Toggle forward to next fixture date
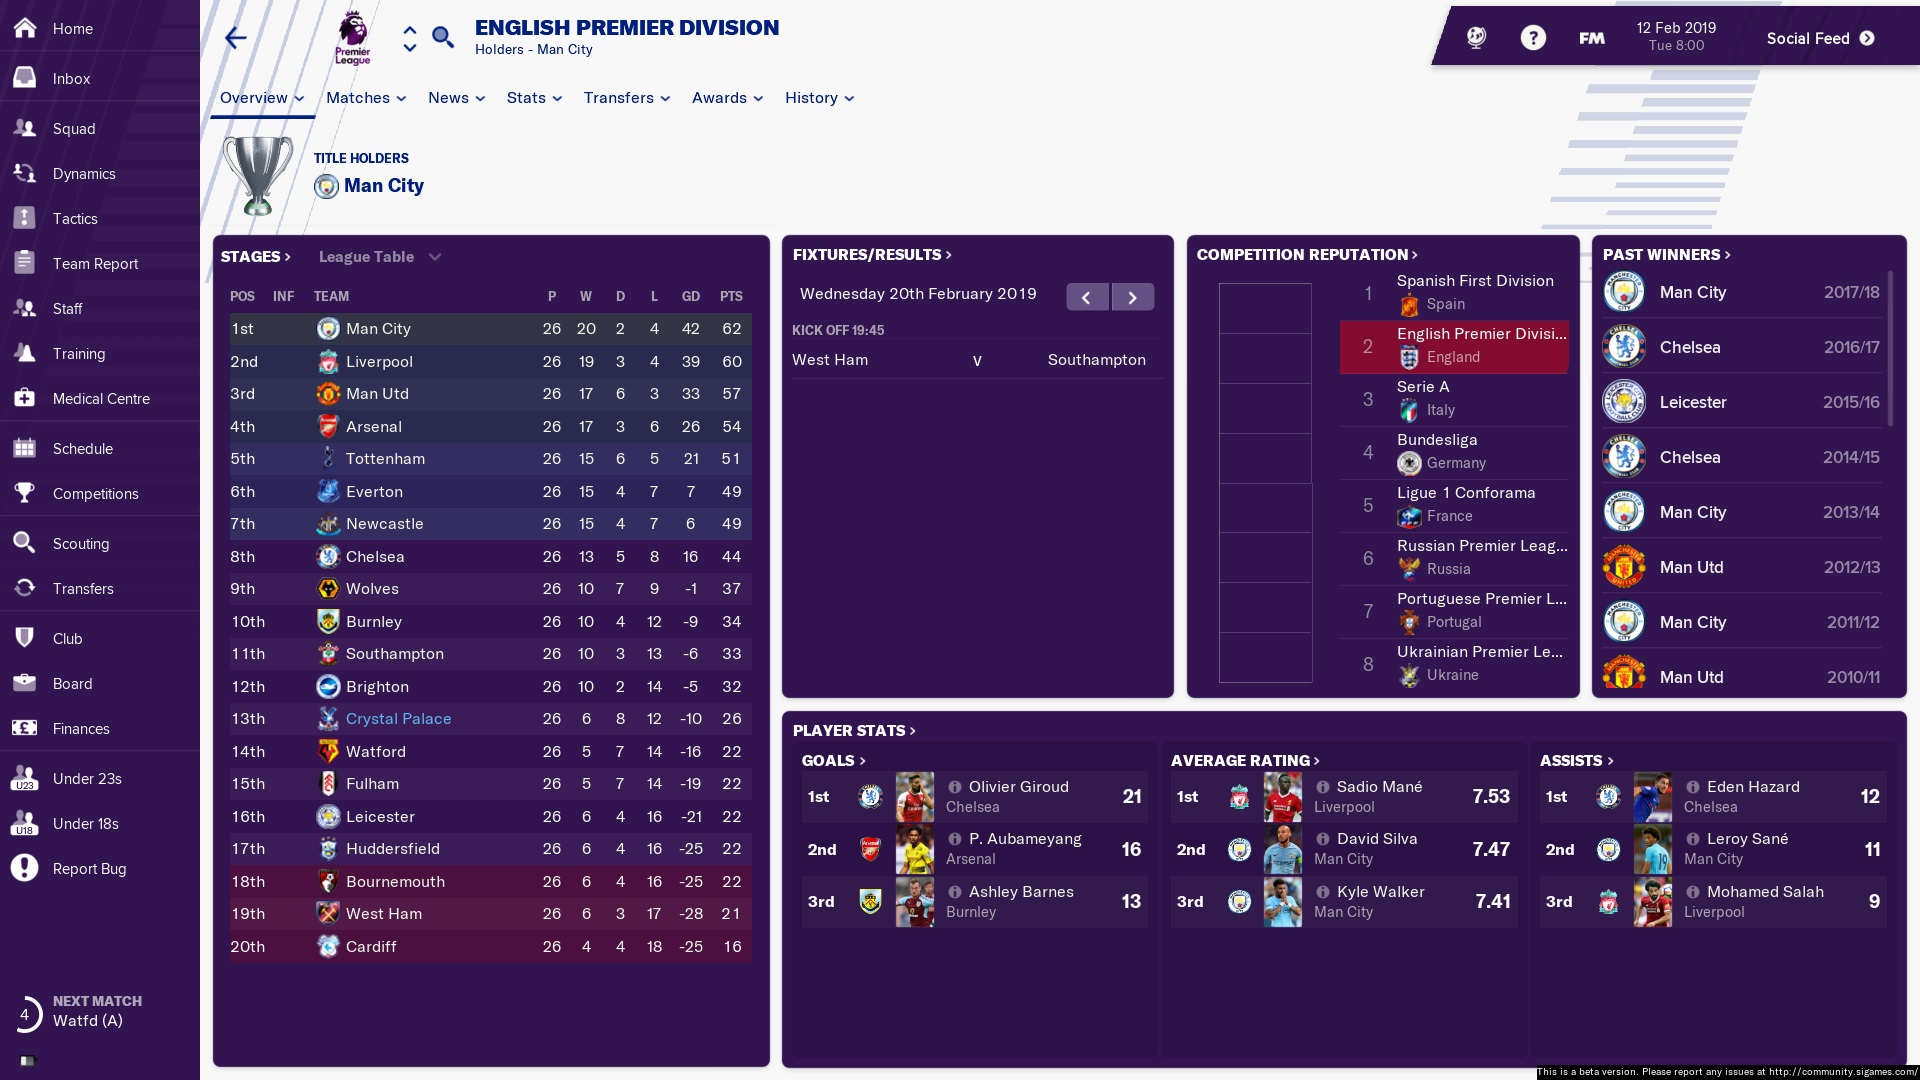This screenshot has height=1080, width=1920. 1130,297
